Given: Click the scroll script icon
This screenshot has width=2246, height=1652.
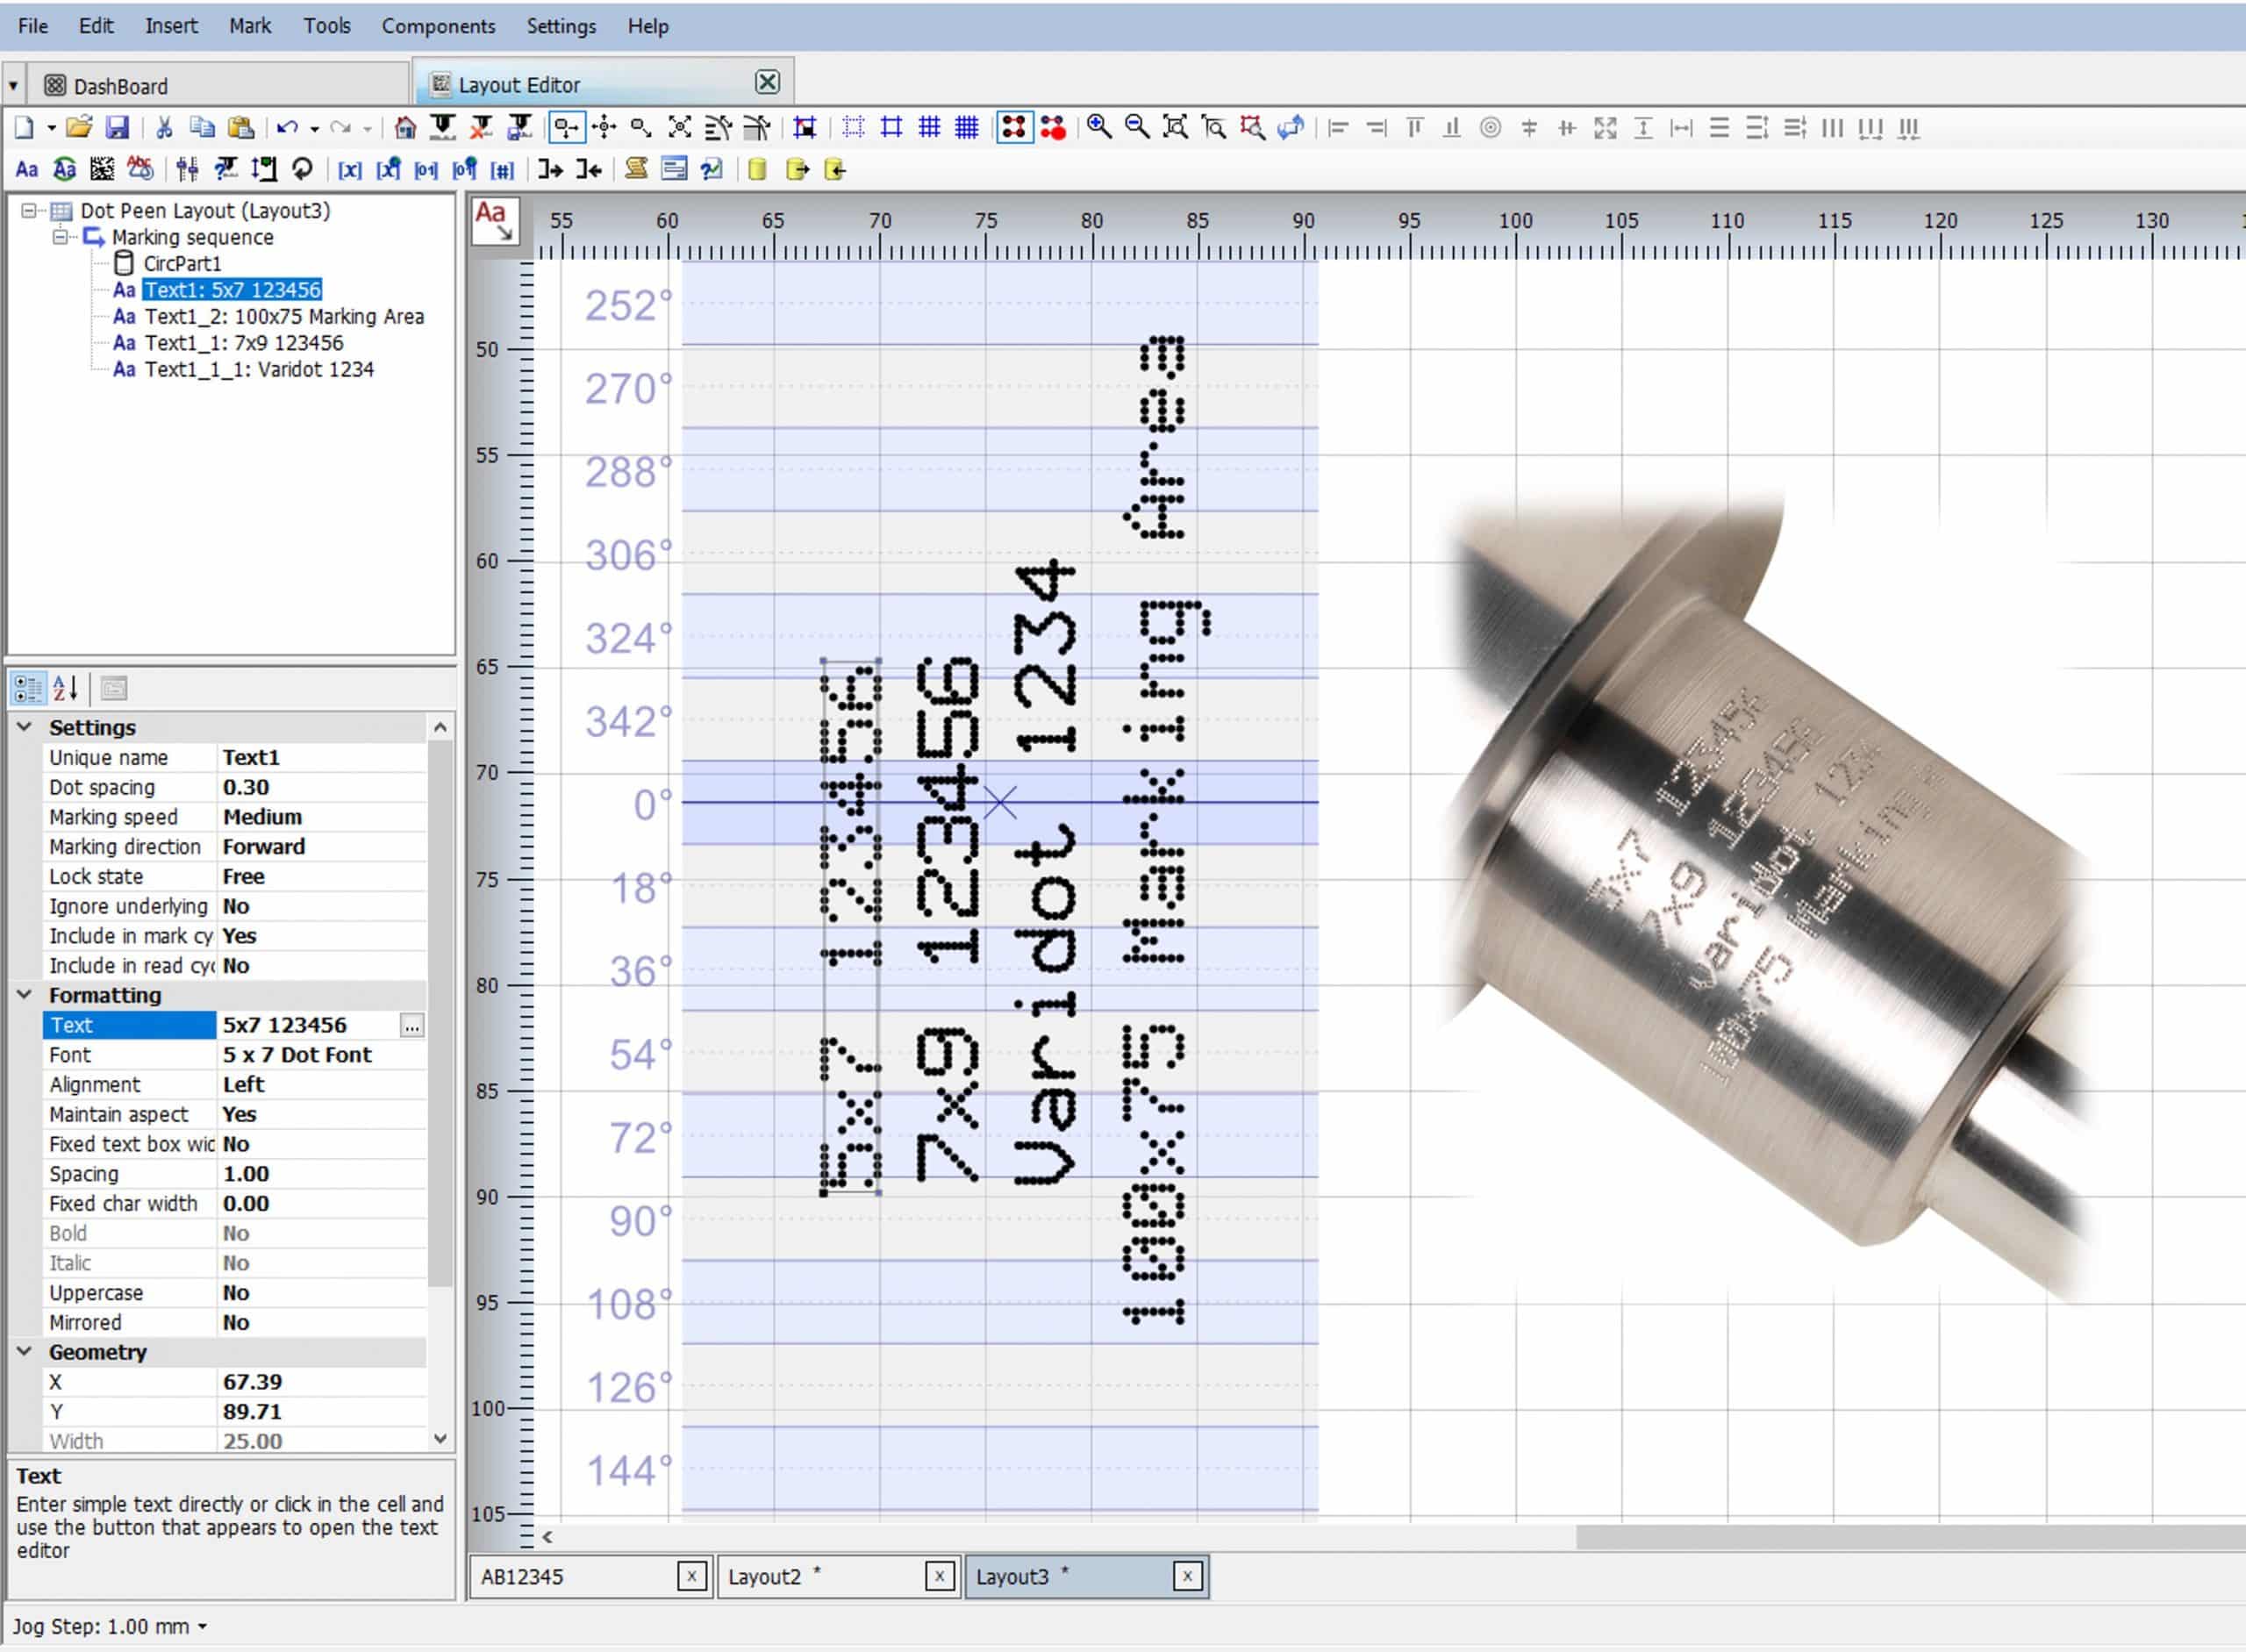Looking at the screenshot, I should pyautogui.click(x=636, y=169).
